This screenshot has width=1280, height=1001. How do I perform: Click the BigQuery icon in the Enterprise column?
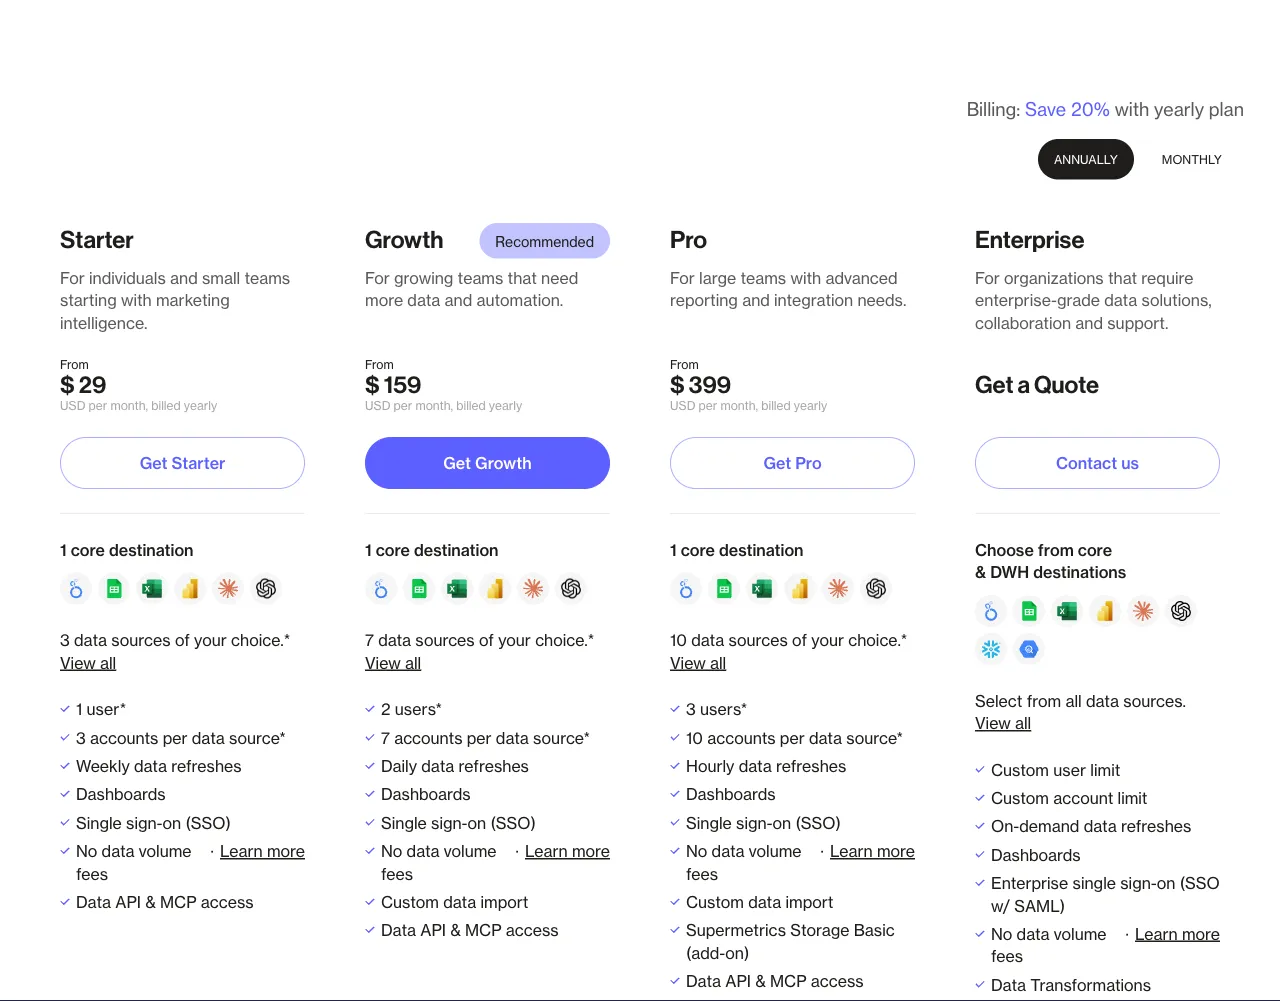tap(1028, 649)
